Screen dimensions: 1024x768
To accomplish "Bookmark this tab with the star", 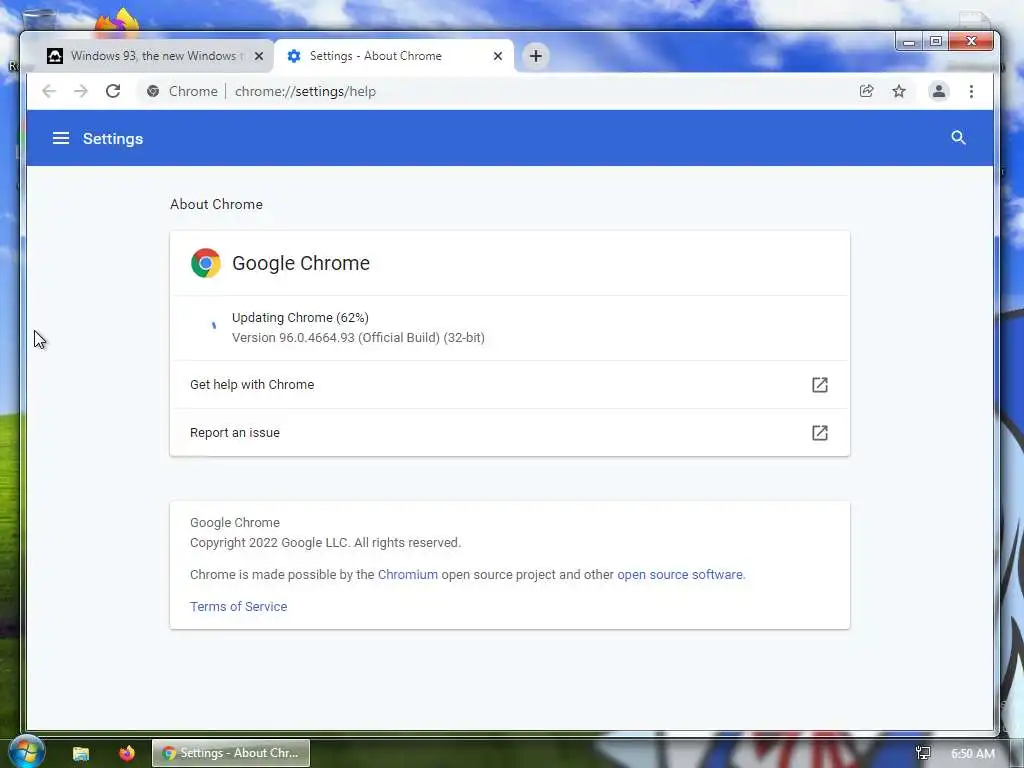I will 899,91.
